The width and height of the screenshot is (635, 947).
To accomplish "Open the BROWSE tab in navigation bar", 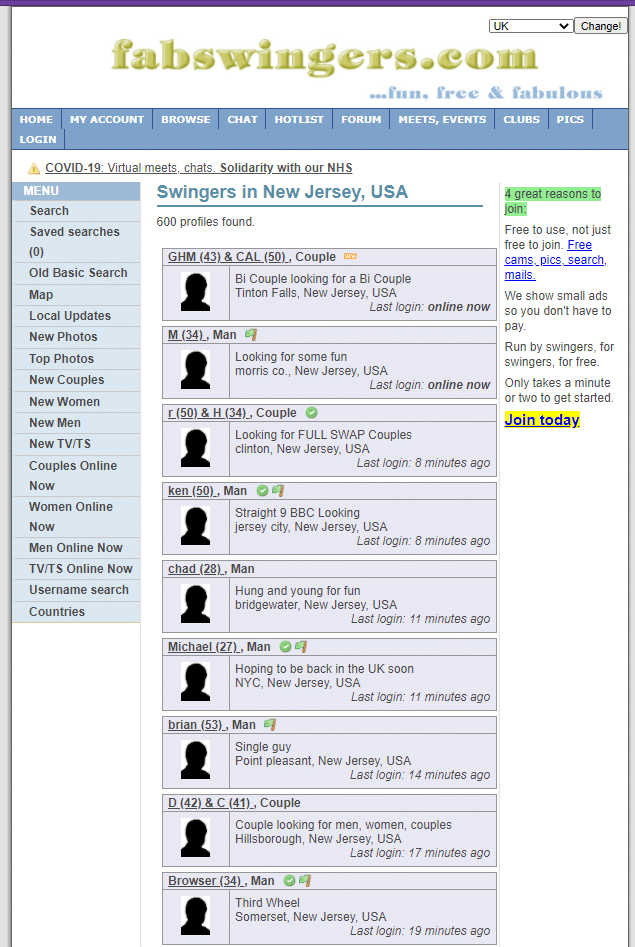I will pos(186,119).
